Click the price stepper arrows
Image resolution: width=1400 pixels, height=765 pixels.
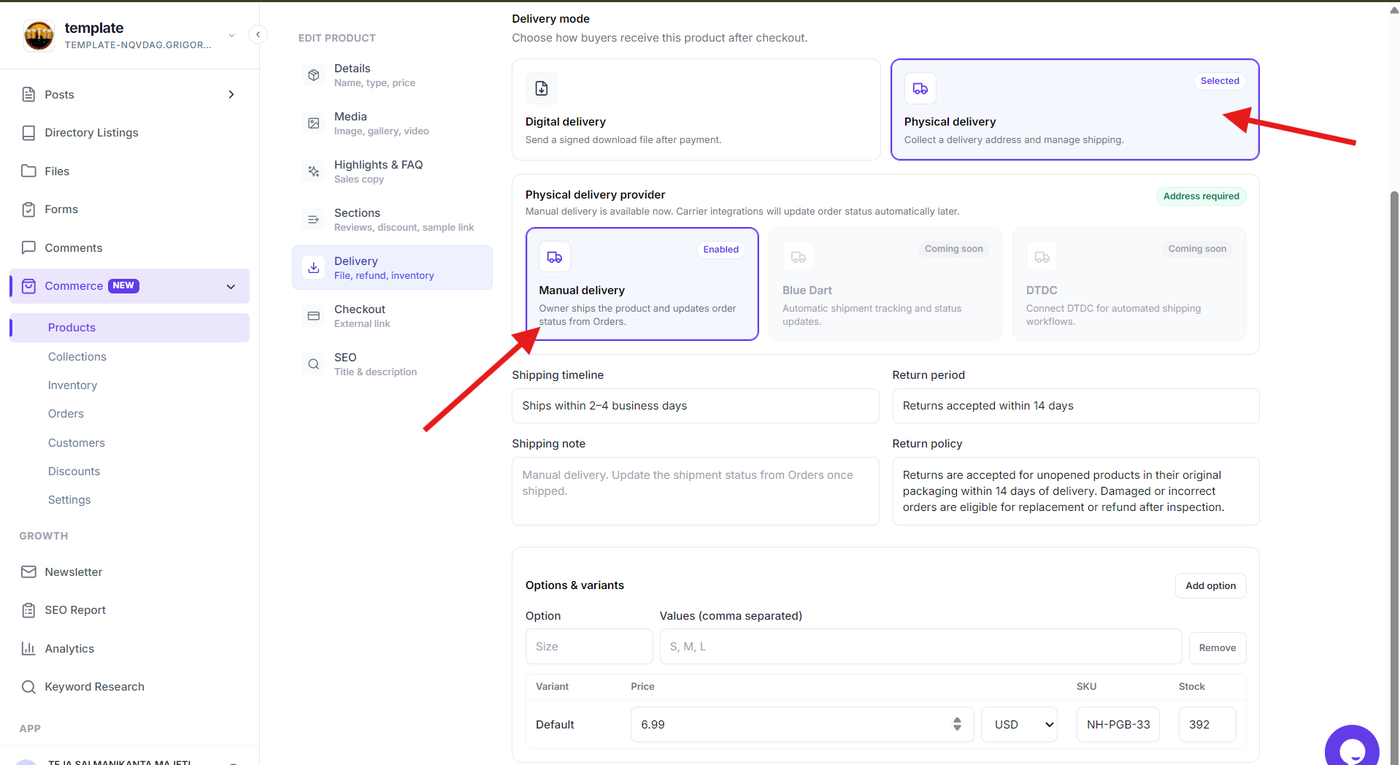point(957,724)
